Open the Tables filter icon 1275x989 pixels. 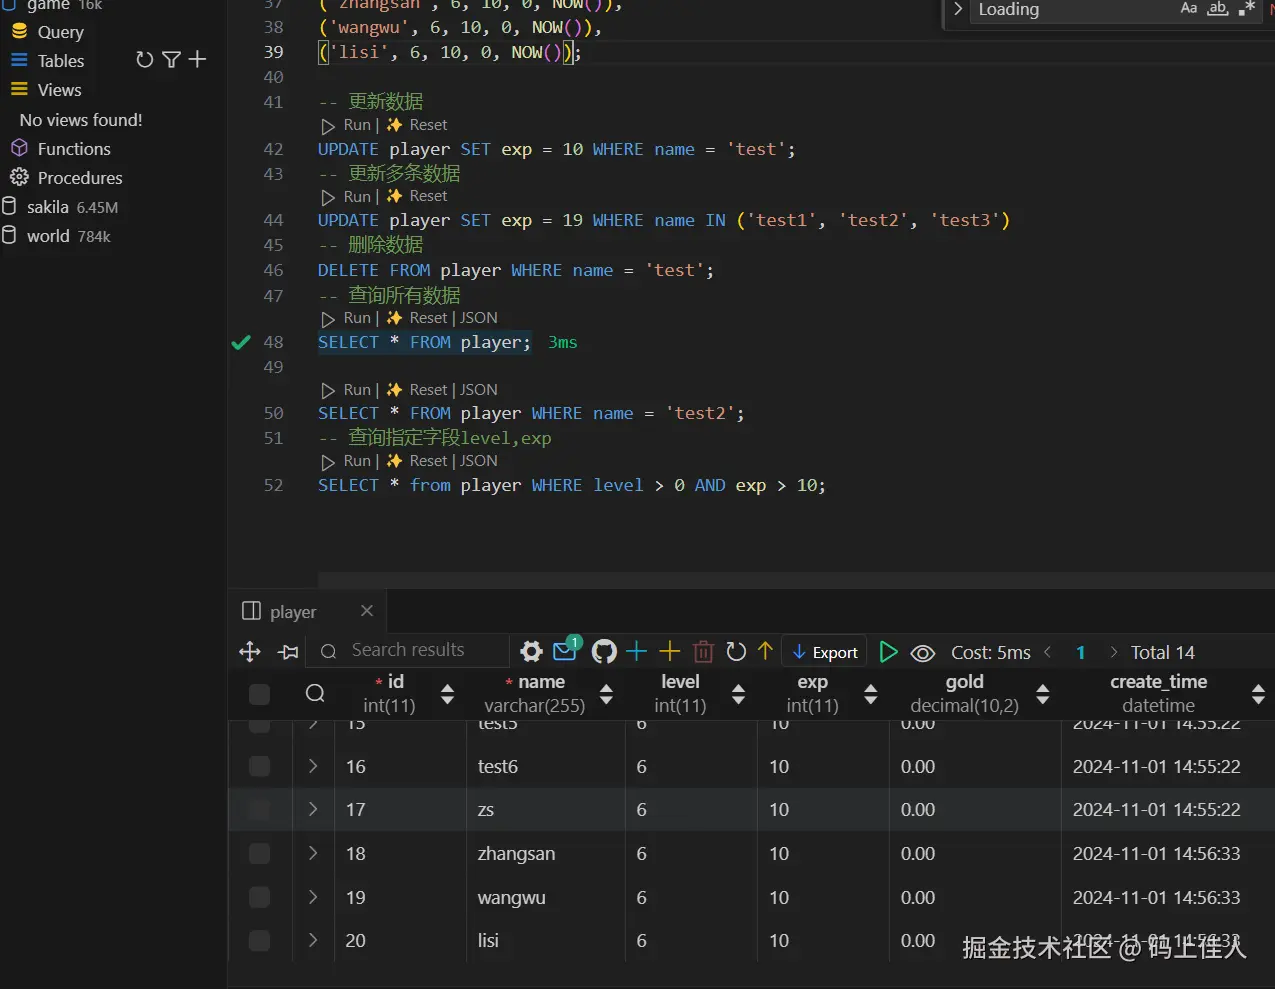[x=171, y=60]
